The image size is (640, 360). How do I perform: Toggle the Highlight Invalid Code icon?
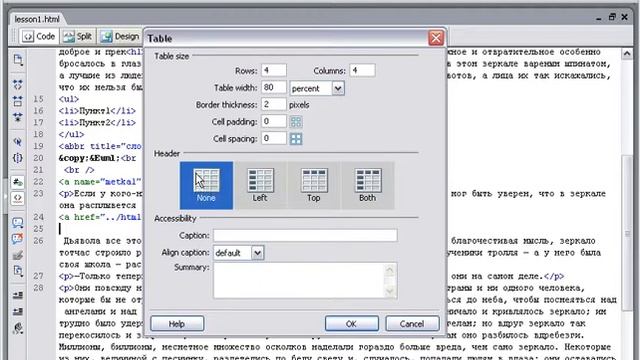[18, 198]
